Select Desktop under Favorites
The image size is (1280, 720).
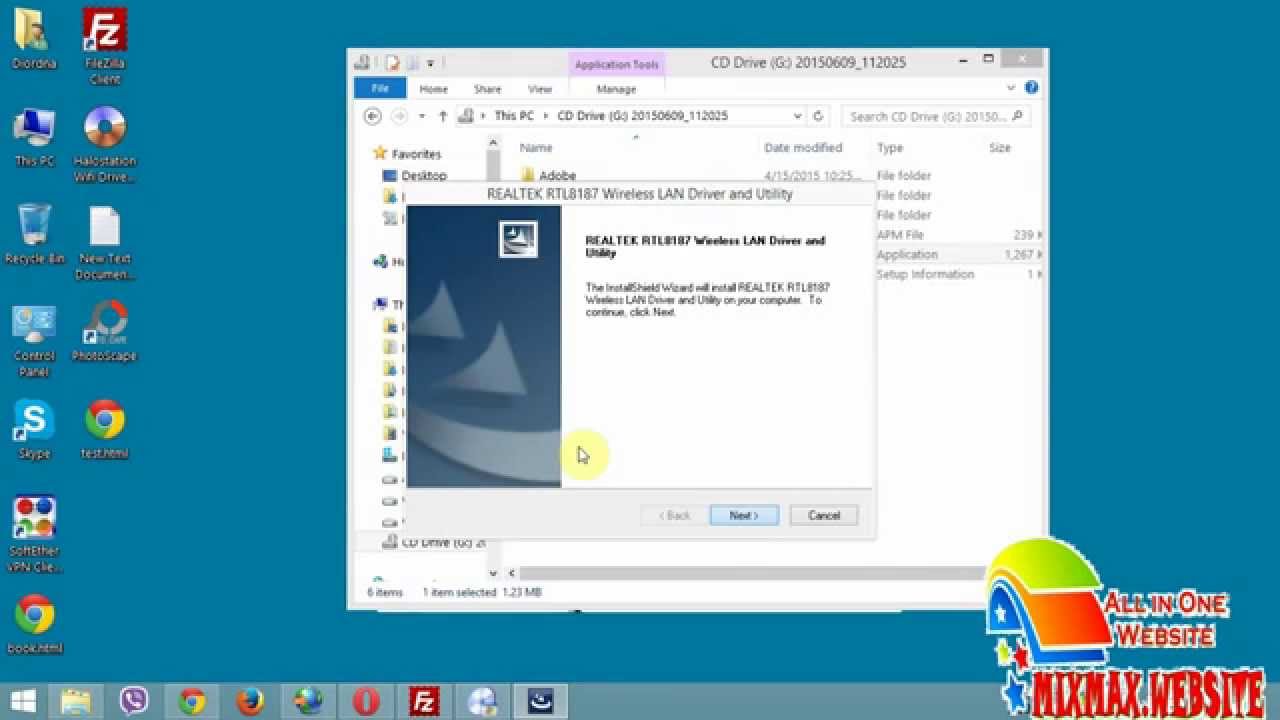(415, 176)
